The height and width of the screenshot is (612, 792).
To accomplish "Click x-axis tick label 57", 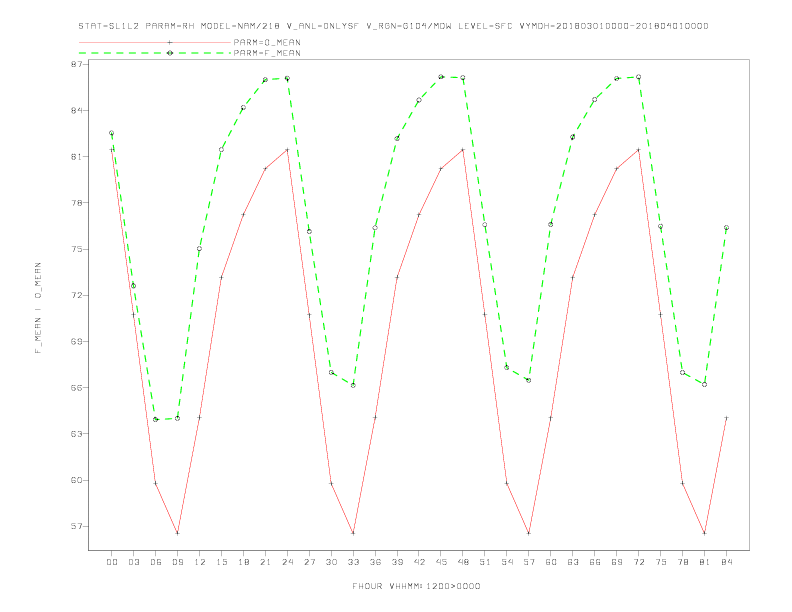I will click(529, 562).
